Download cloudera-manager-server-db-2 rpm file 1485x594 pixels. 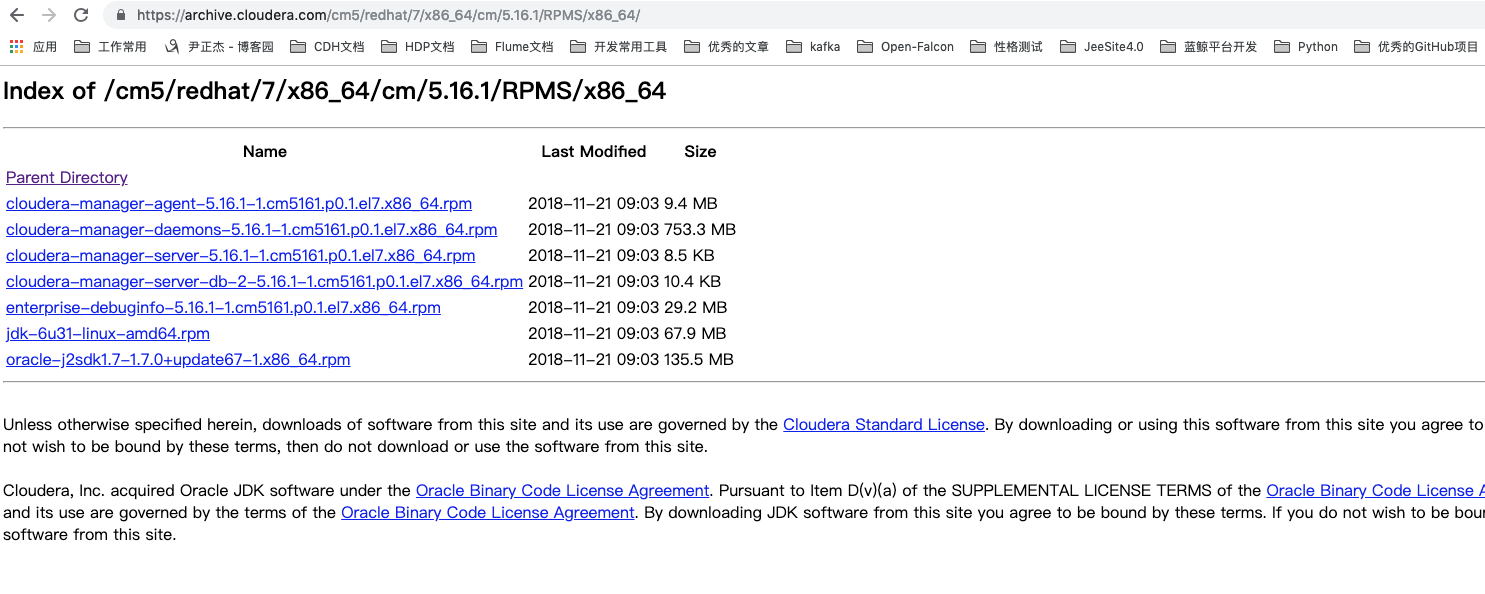(x=264, y=281)
